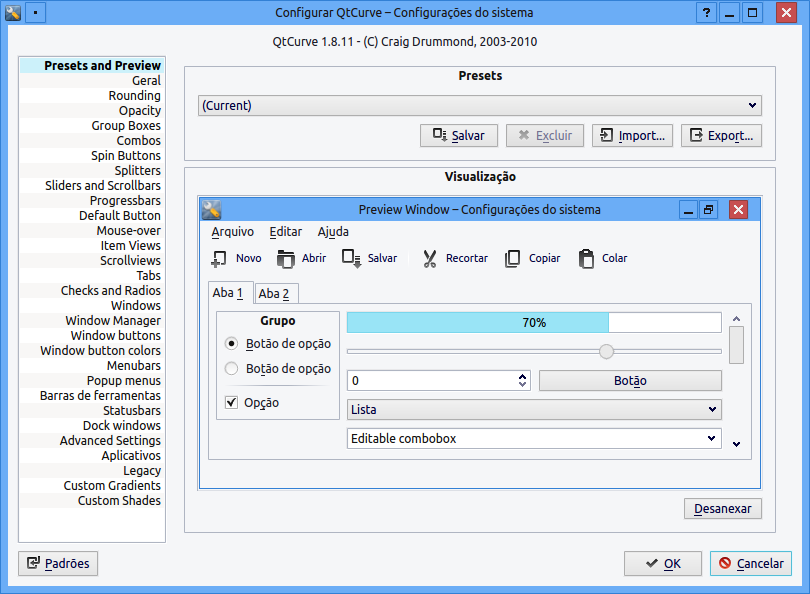Select Window button colors entry

(92, 350)
